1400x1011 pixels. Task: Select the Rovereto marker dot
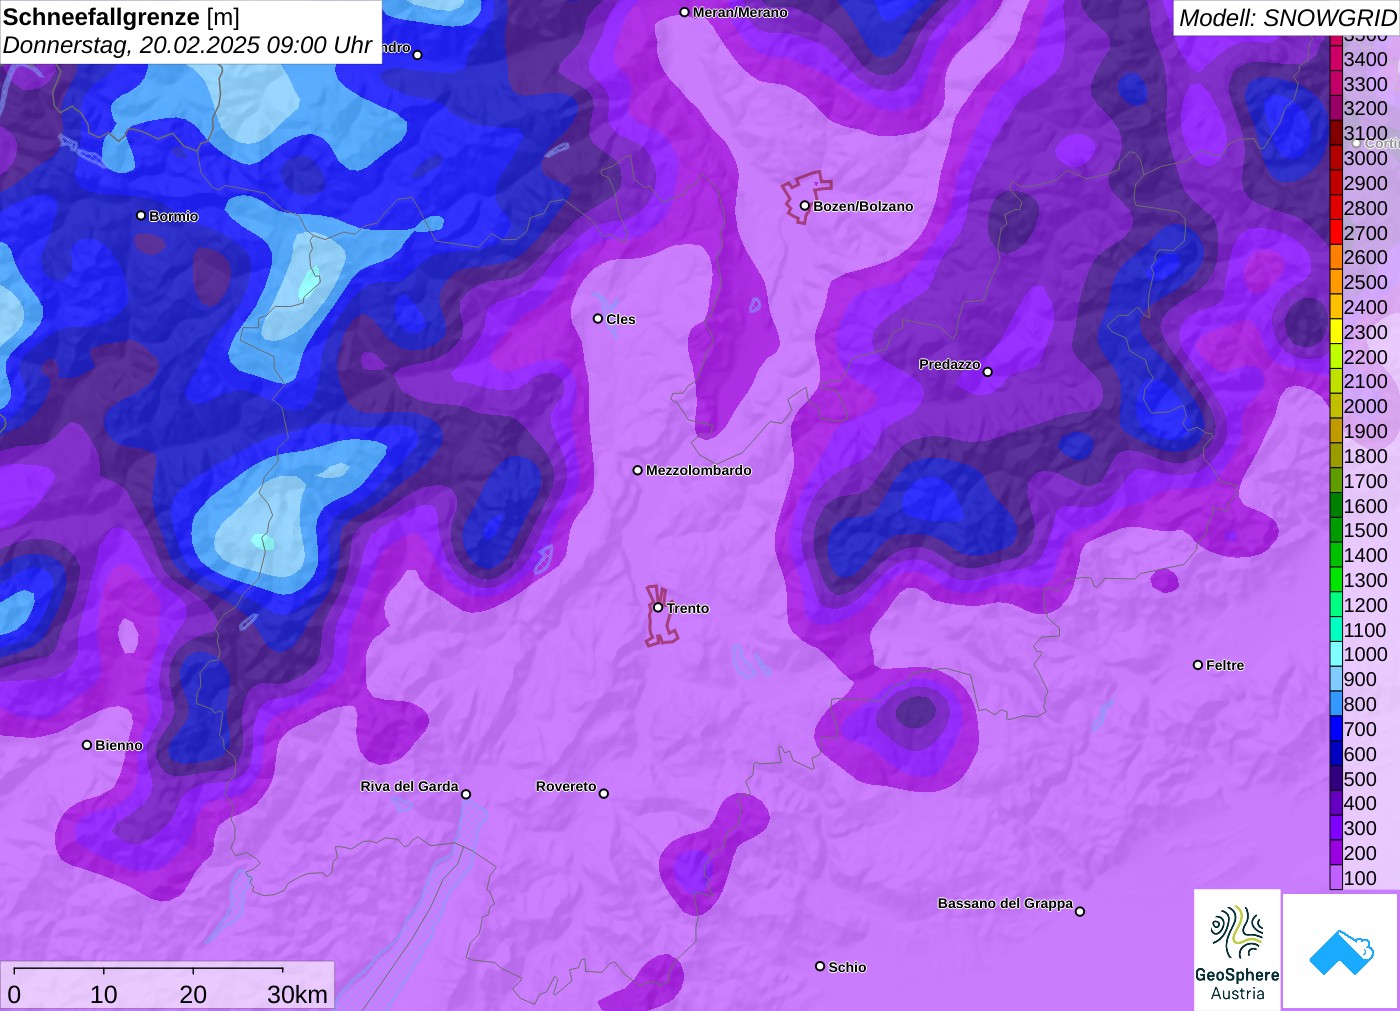pos(603,794)
